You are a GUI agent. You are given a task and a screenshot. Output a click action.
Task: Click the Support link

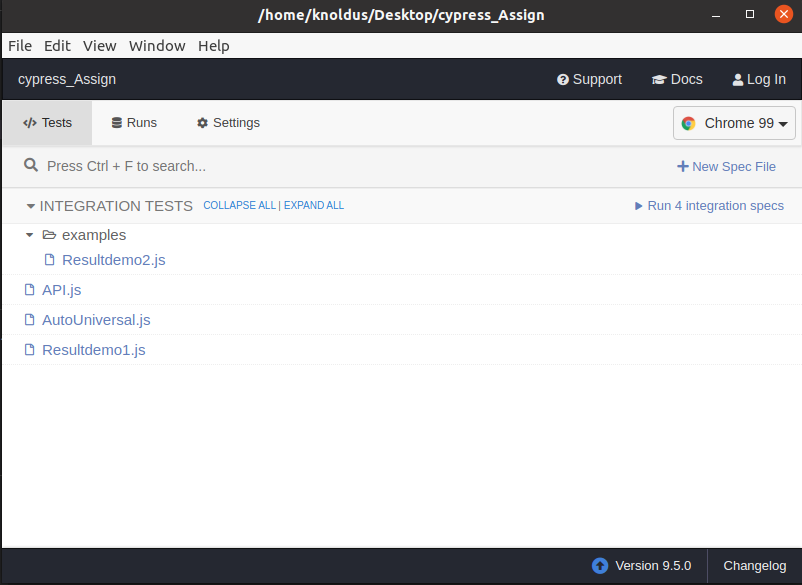pos(589,80)
